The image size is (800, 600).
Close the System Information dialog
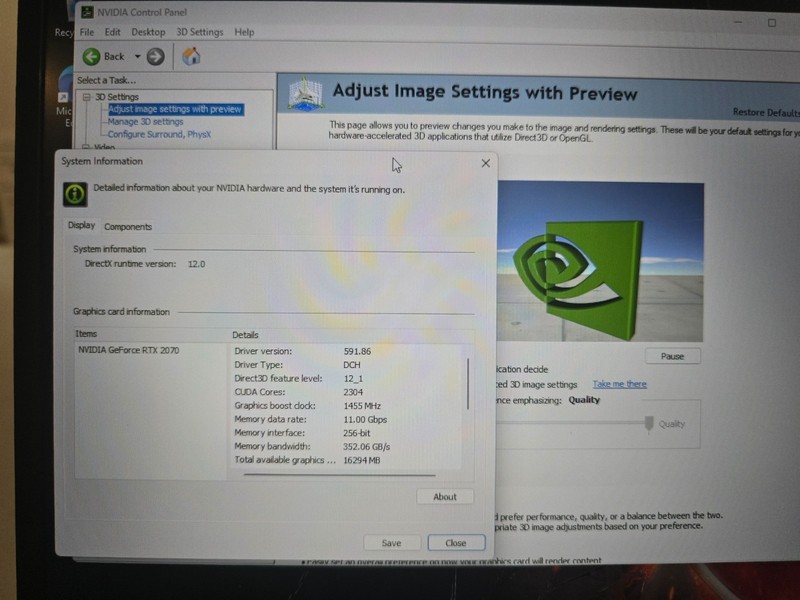[486, 163]
